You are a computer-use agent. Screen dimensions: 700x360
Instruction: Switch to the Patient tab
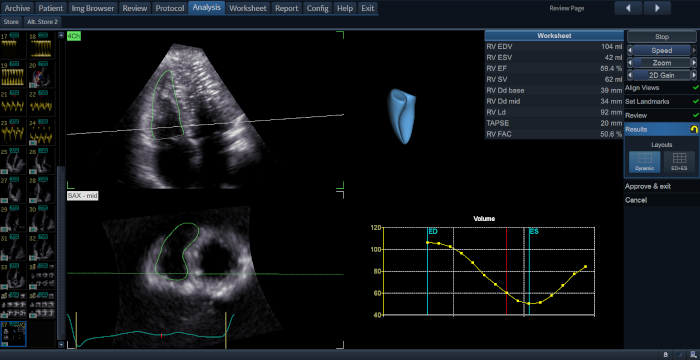point(50,8)
